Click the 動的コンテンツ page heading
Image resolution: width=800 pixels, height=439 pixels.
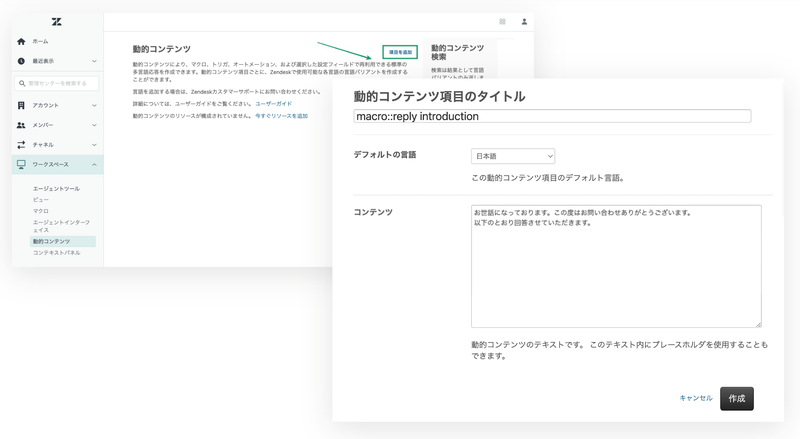[161, 49]
